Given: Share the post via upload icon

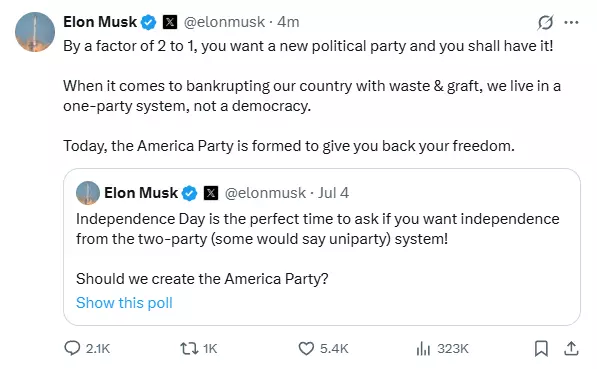Looking at the screenshot, I should click(571, 348).
